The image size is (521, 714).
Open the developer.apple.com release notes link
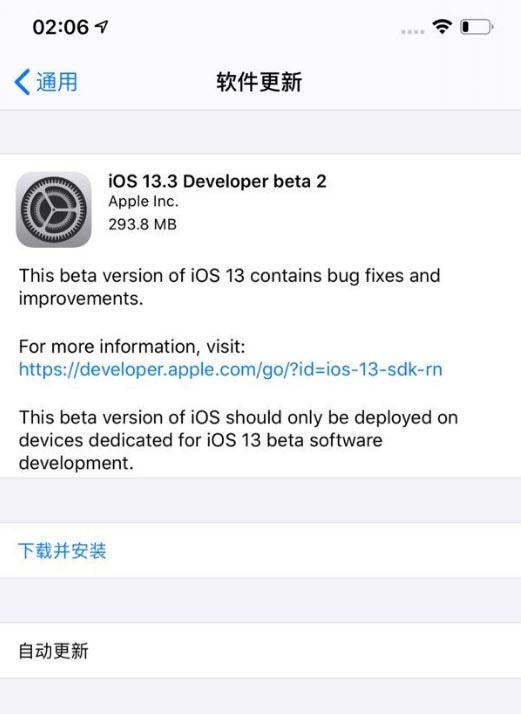click(x=230, y=369)
